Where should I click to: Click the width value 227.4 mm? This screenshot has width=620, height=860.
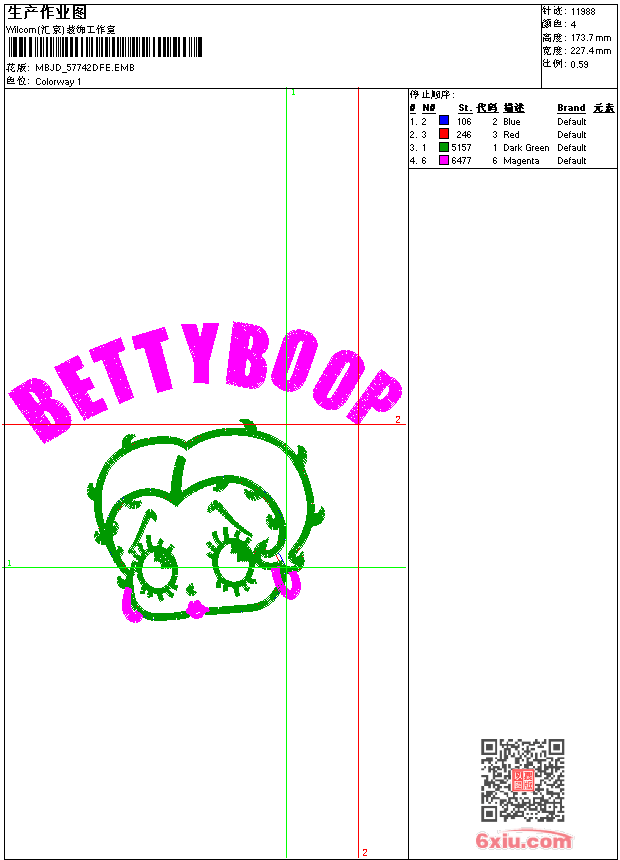591,51
